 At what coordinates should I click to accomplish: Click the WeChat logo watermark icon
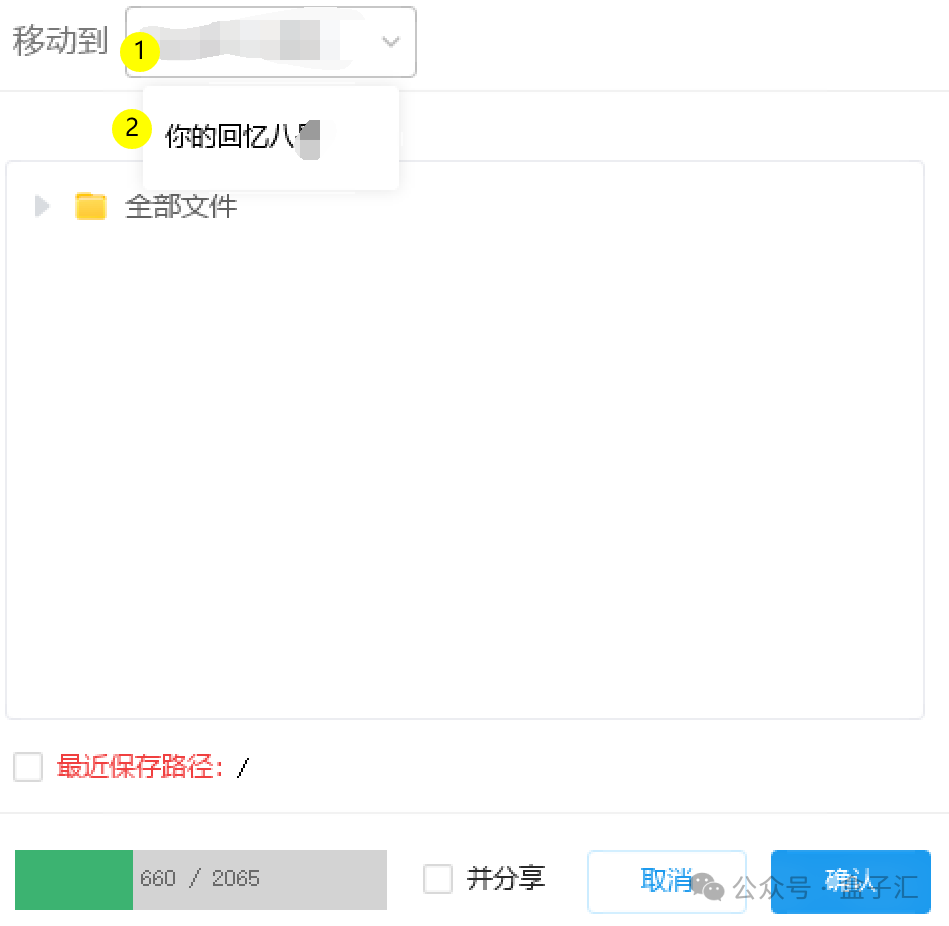(709, 886)
